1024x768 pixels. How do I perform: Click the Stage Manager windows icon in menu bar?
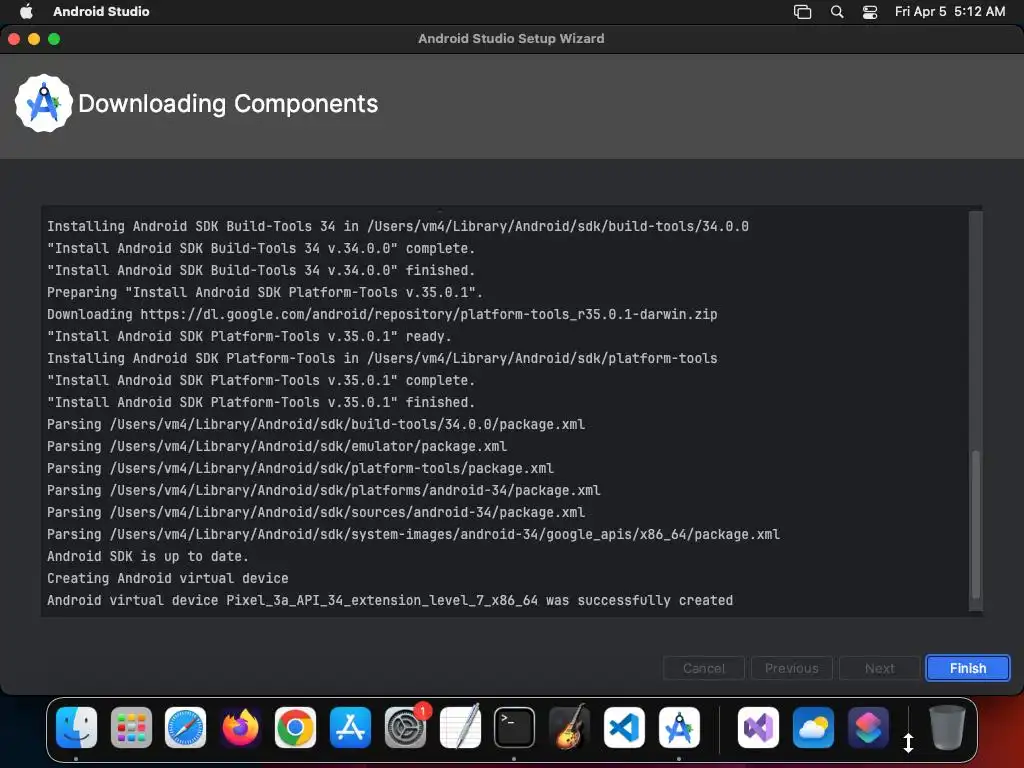pos(803,12)
